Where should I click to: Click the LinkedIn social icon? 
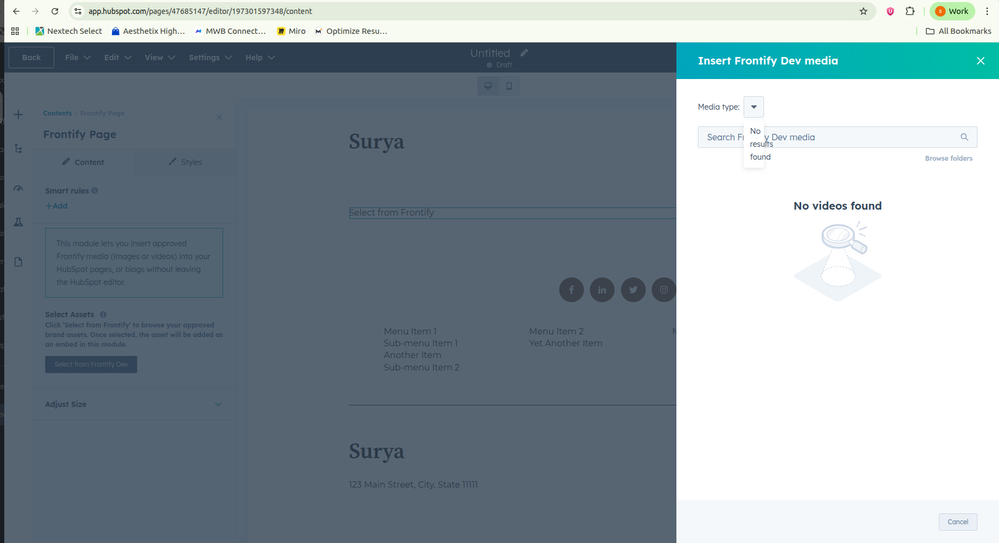pos(602,290)
